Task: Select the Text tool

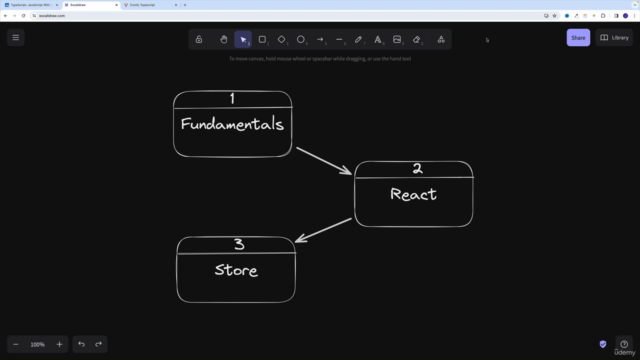Action: click(x=378, y=40)
